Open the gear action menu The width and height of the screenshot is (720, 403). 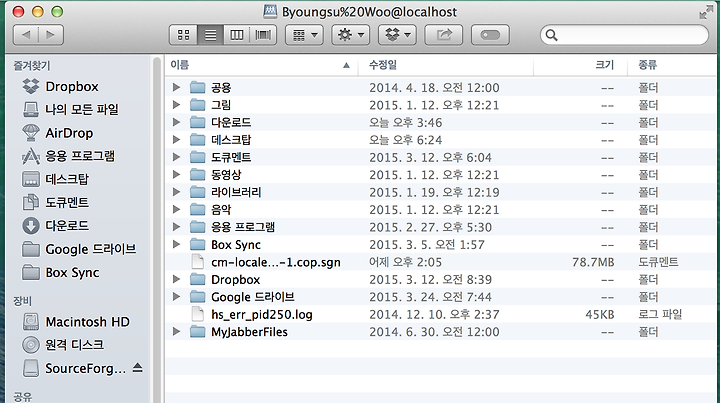[351, 35]
